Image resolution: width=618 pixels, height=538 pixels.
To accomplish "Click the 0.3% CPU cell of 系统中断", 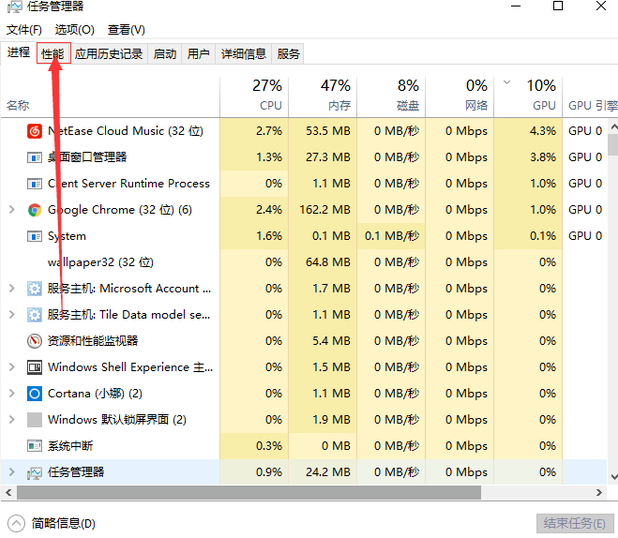I will 254,446.
